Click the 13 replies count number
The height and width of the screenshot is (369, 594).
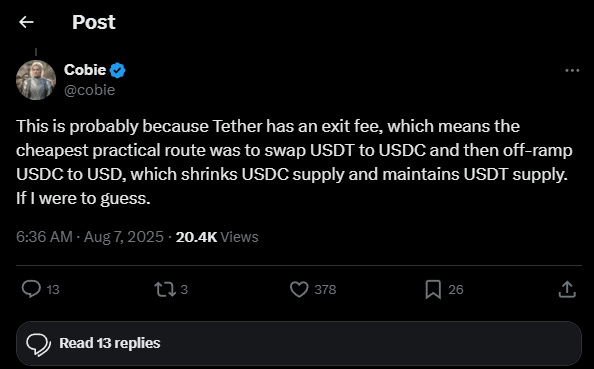pos(53,289)
